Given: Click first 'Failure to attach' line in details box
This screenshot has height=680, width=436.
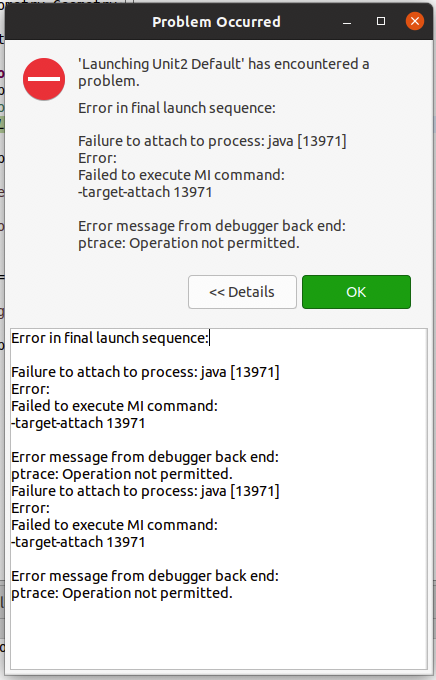Looking at the screenshot, I should pos(145,372).
